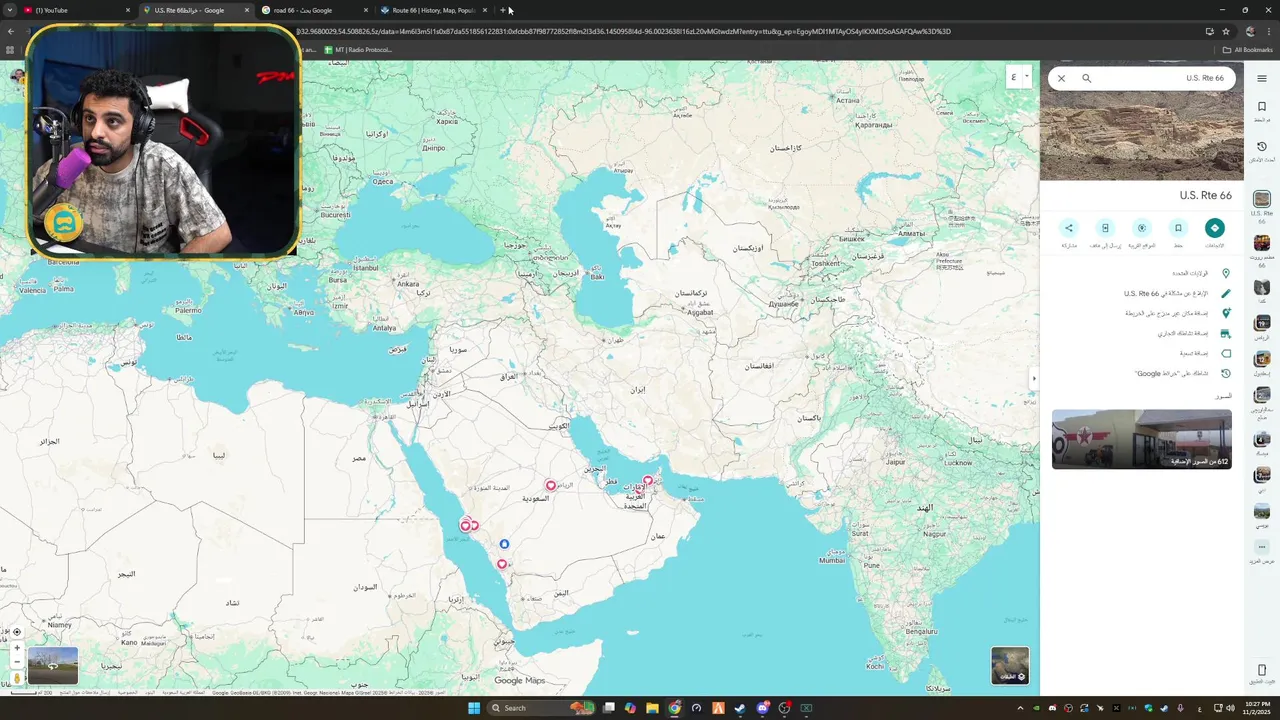The height and width of the screenshot is (720, 1280).
Task: Click the Suggest an edit on U.S. Rte 66 row
Action: (1141, 293)
